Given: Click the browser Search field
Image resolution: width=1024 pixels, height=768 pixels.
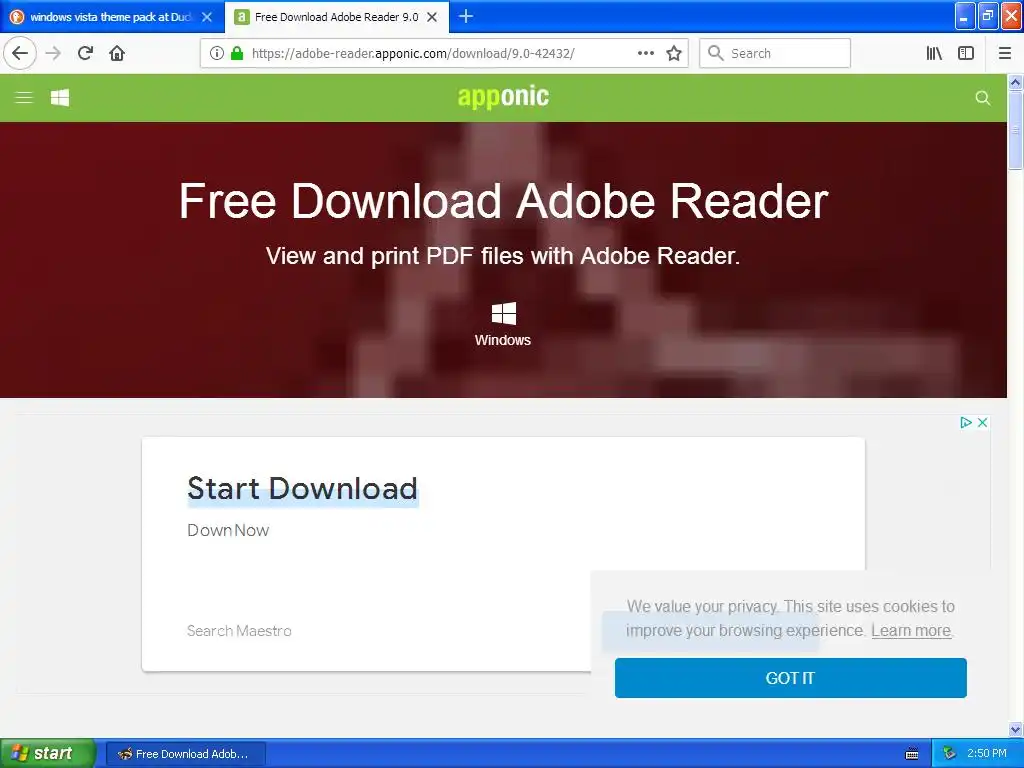Looking at the screenshot, I should click(x=775, y=53).
